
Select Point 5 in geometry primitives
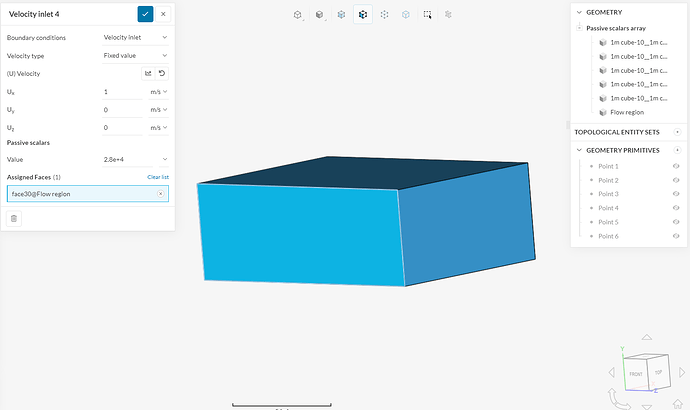tap(608, 222)
